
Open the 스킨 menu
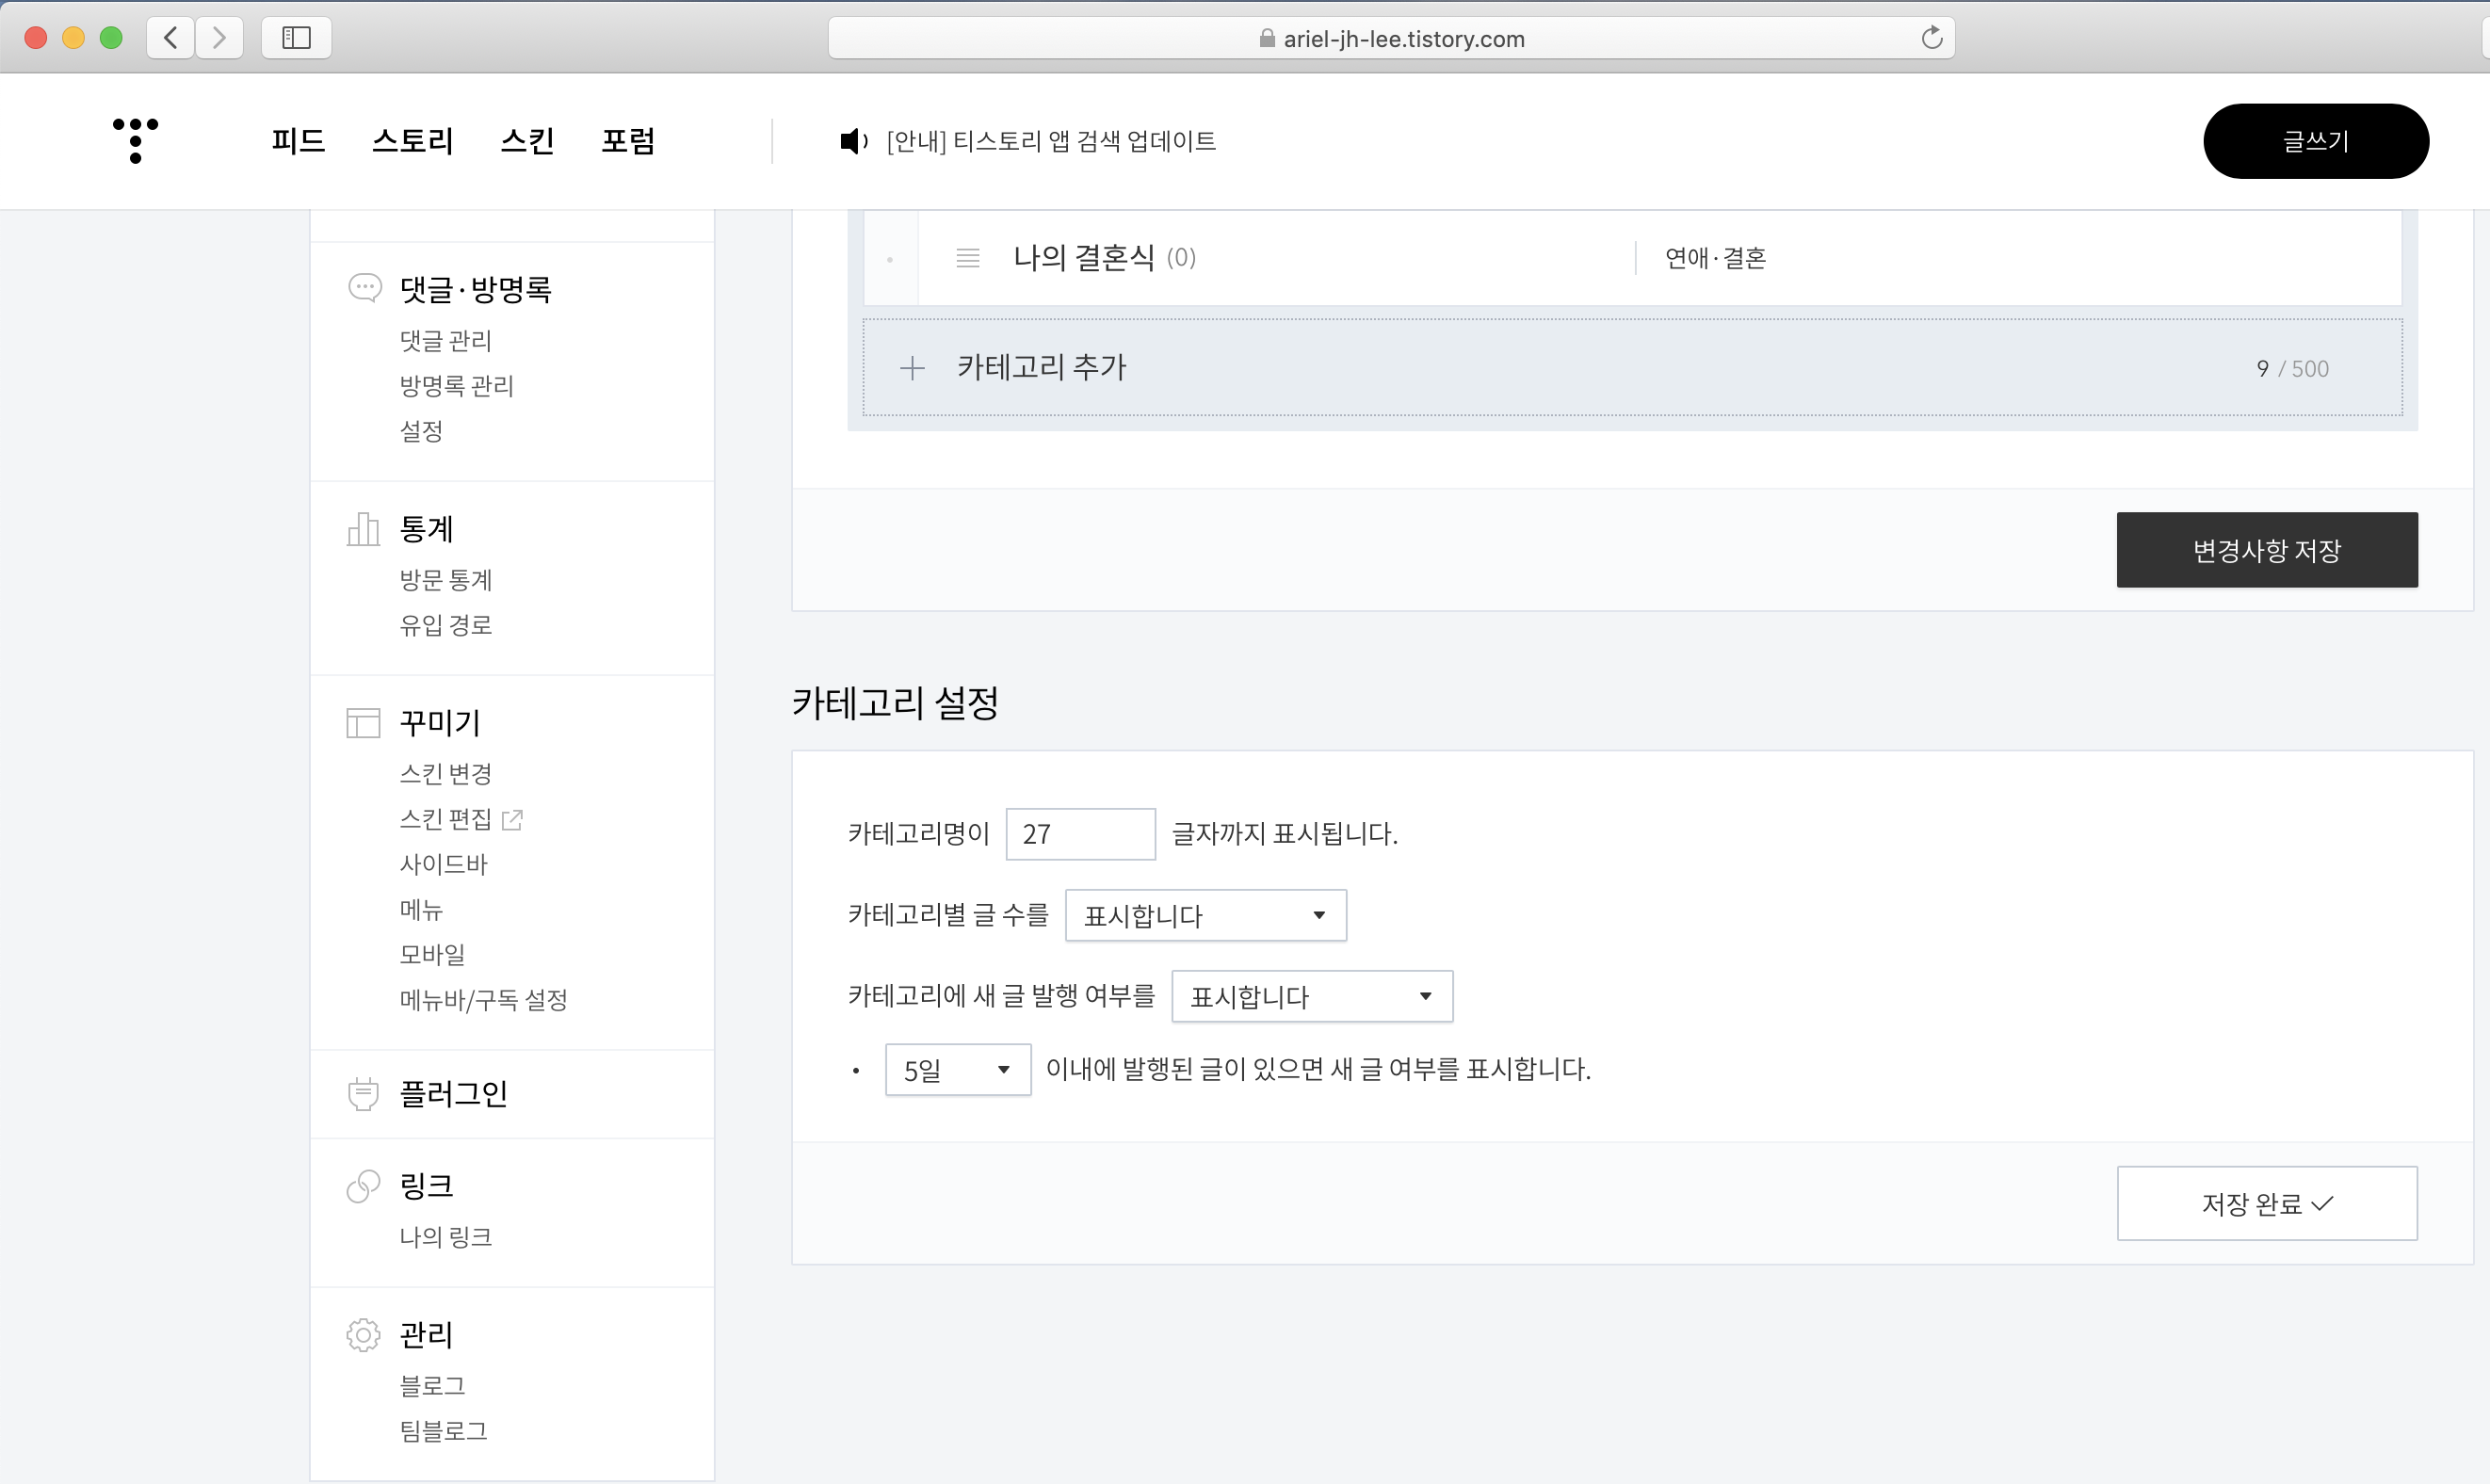click(527, 141)
